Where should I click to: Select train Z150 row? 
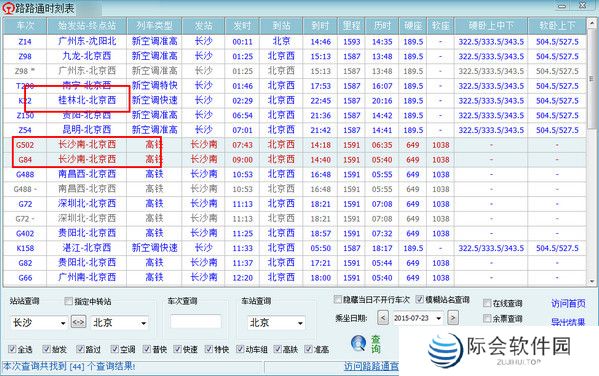coord(294,115)
